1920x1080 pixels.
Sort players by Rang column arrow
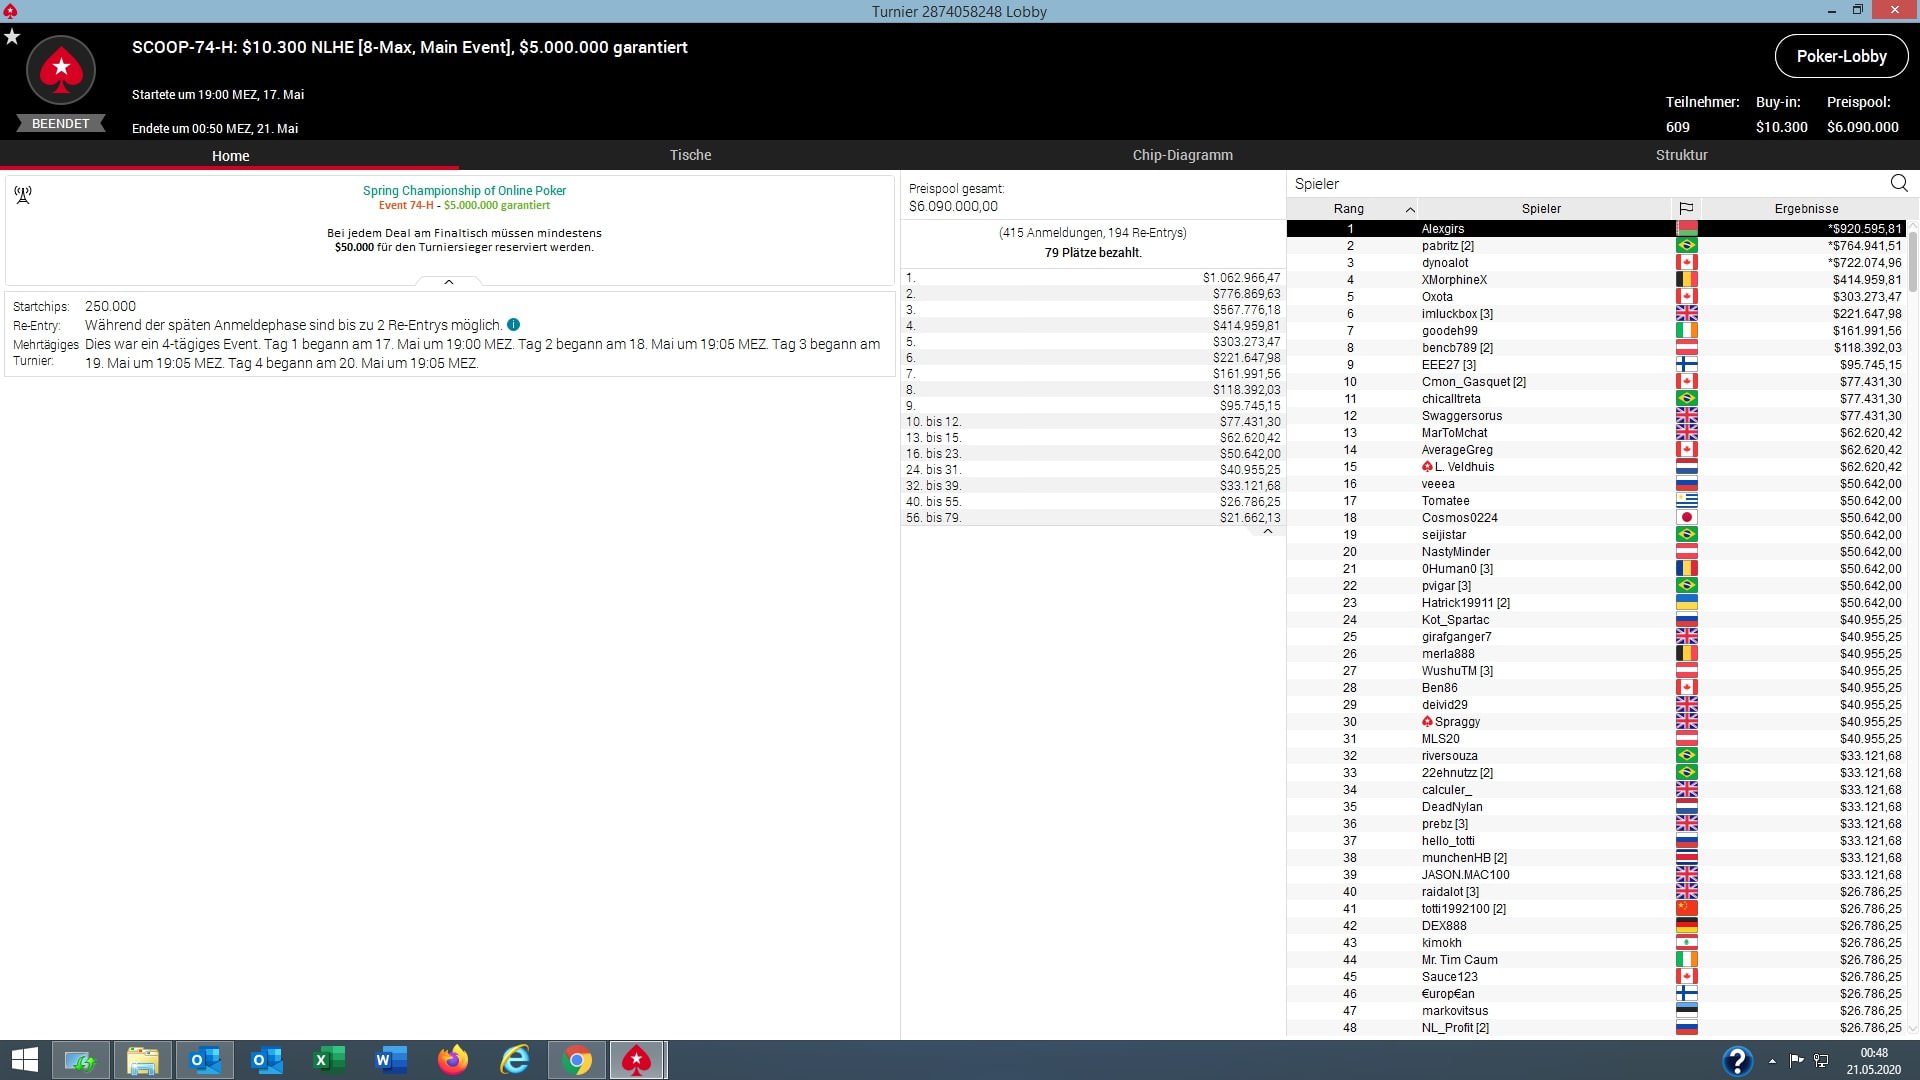click(1409, 209)
